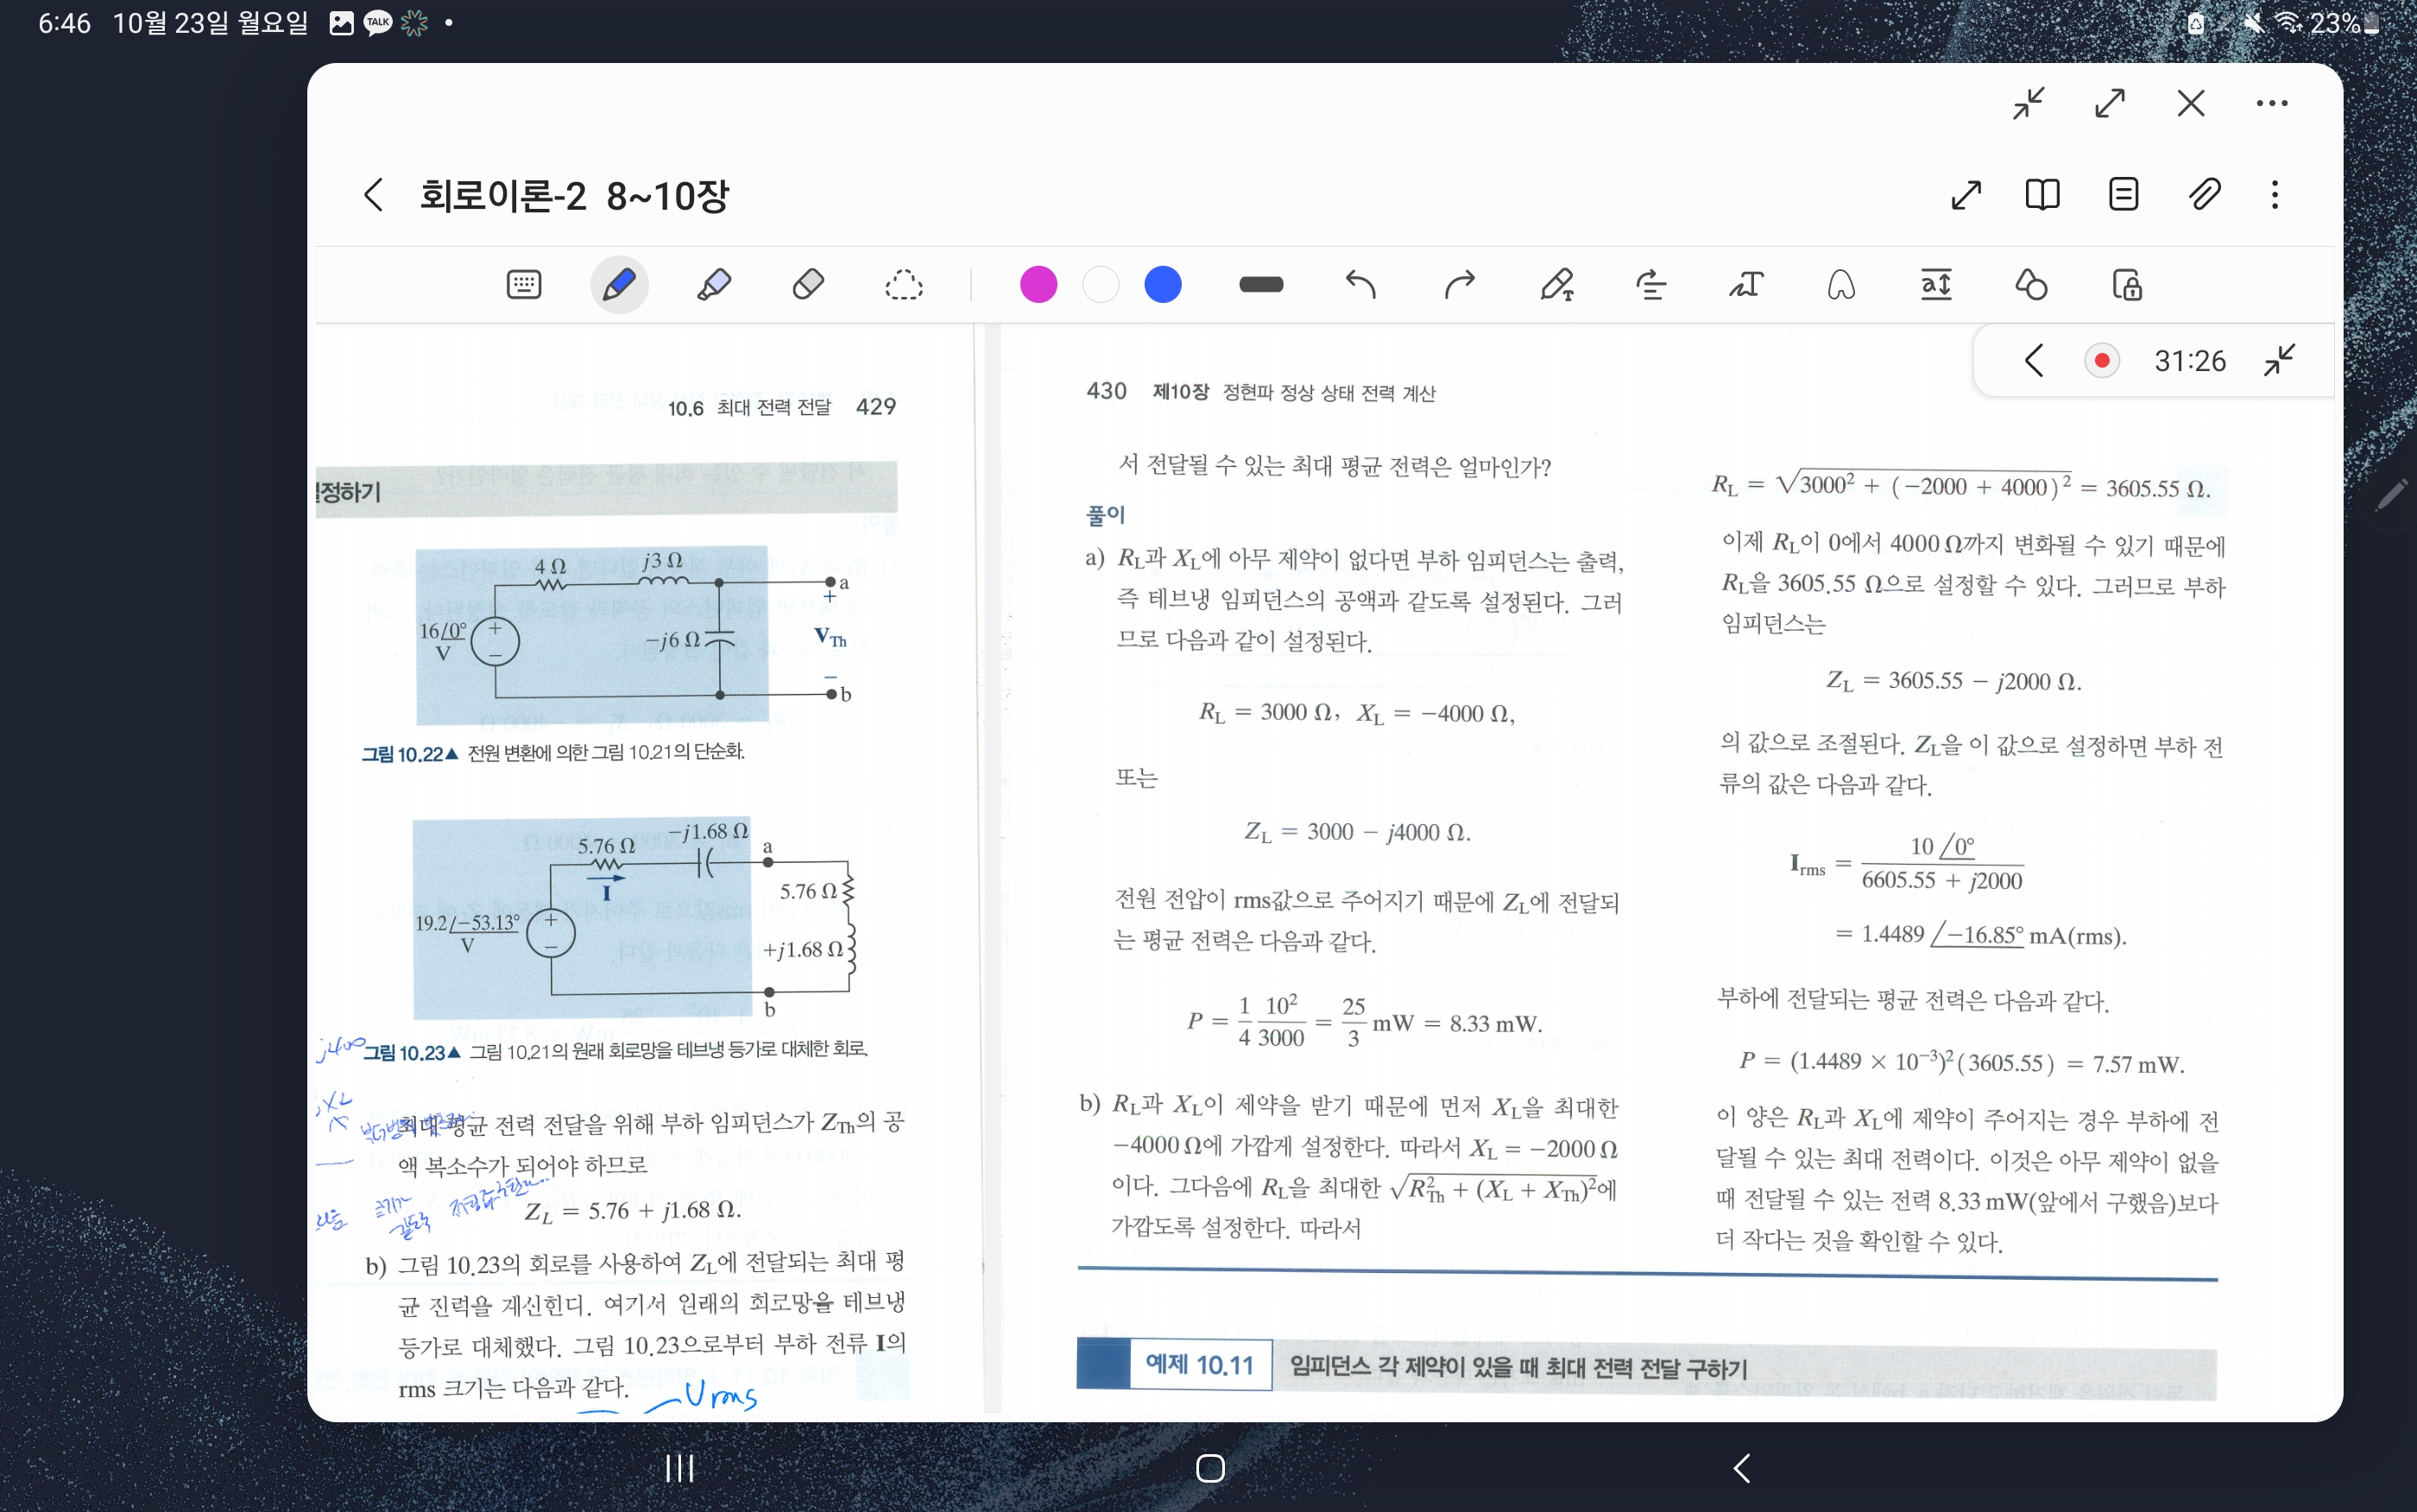Select the Lasso selection tool
Viewport: 2417px width, 1512px height.
[x=903, y=285]
